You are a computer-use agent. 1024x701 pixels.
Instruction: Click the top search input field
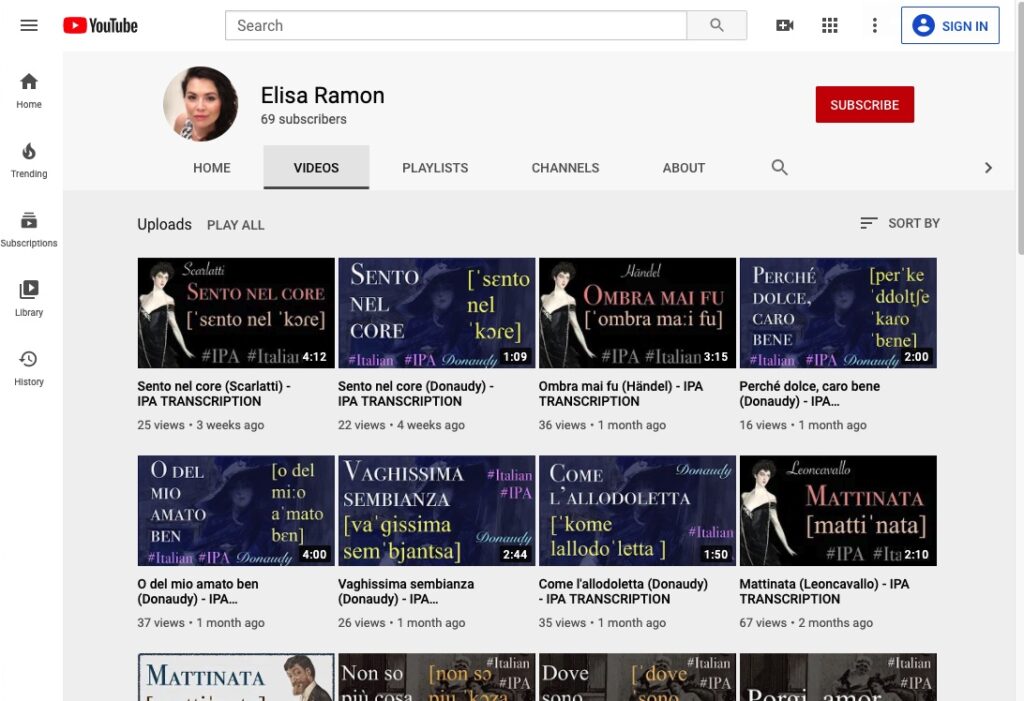point(456,26)
